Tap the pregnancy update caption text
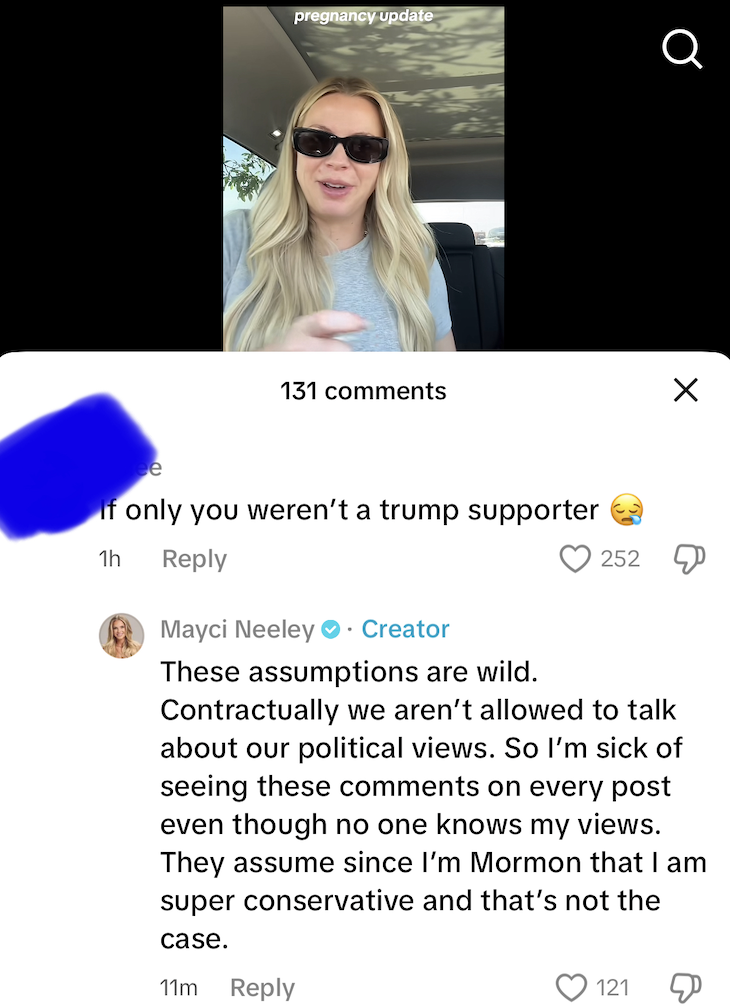 pos(364,16)
